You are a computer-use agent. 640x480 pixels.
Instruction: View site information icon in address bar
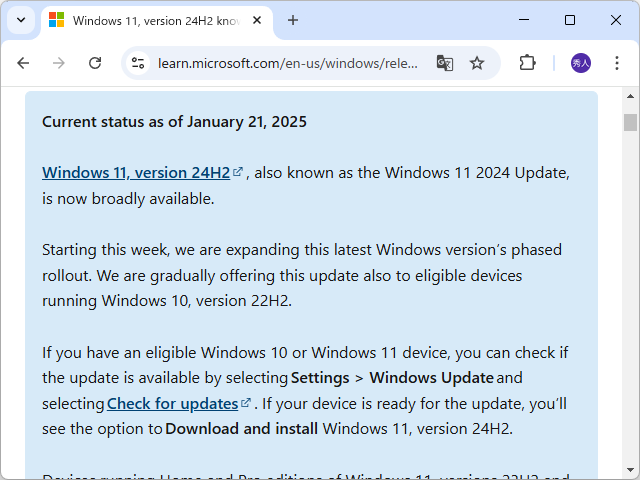(138, 63)
